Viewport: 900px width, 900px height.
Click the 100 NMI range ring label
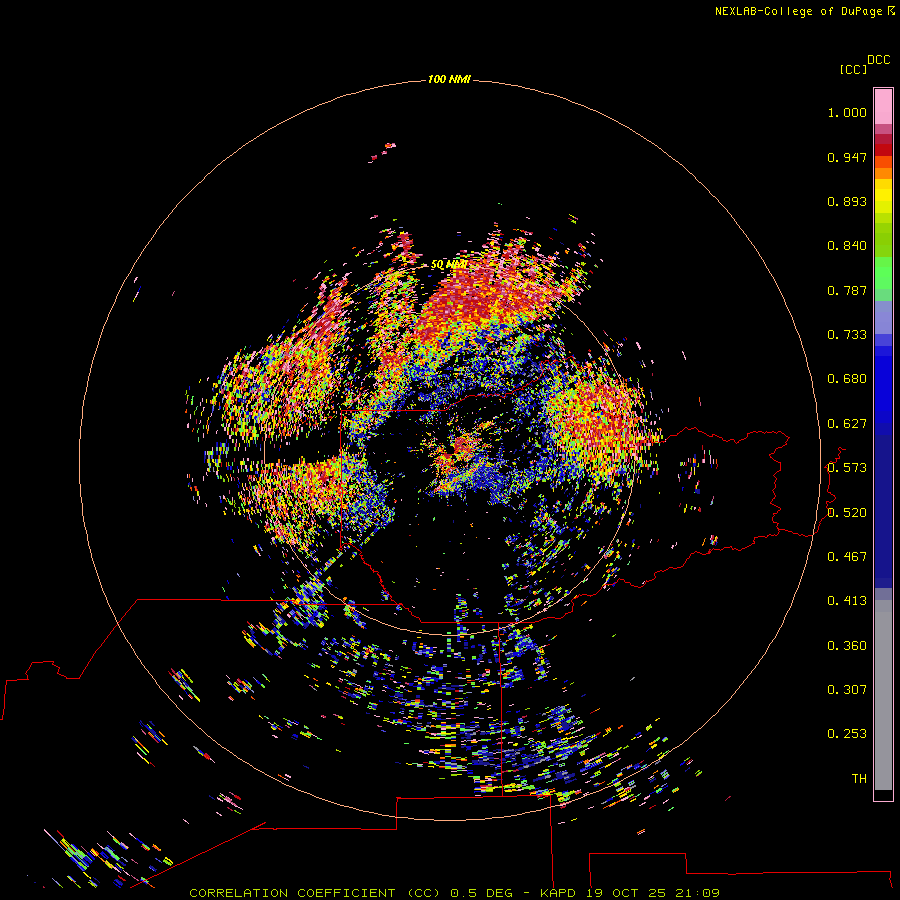coord(449,79)
